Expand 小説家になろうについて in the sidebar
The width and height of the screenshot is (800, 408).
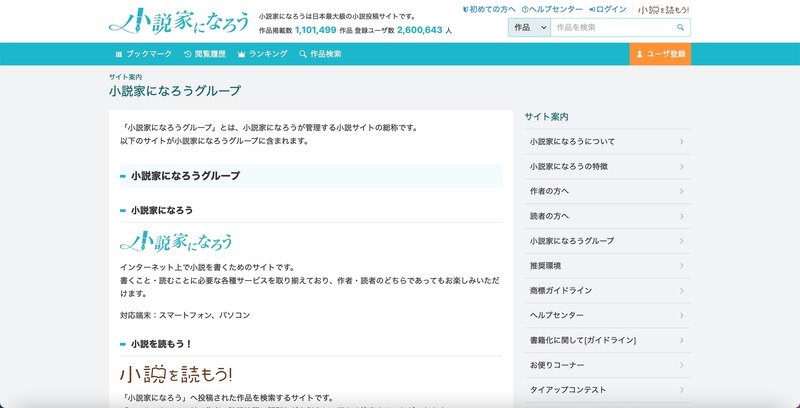(x=607, y=142)
